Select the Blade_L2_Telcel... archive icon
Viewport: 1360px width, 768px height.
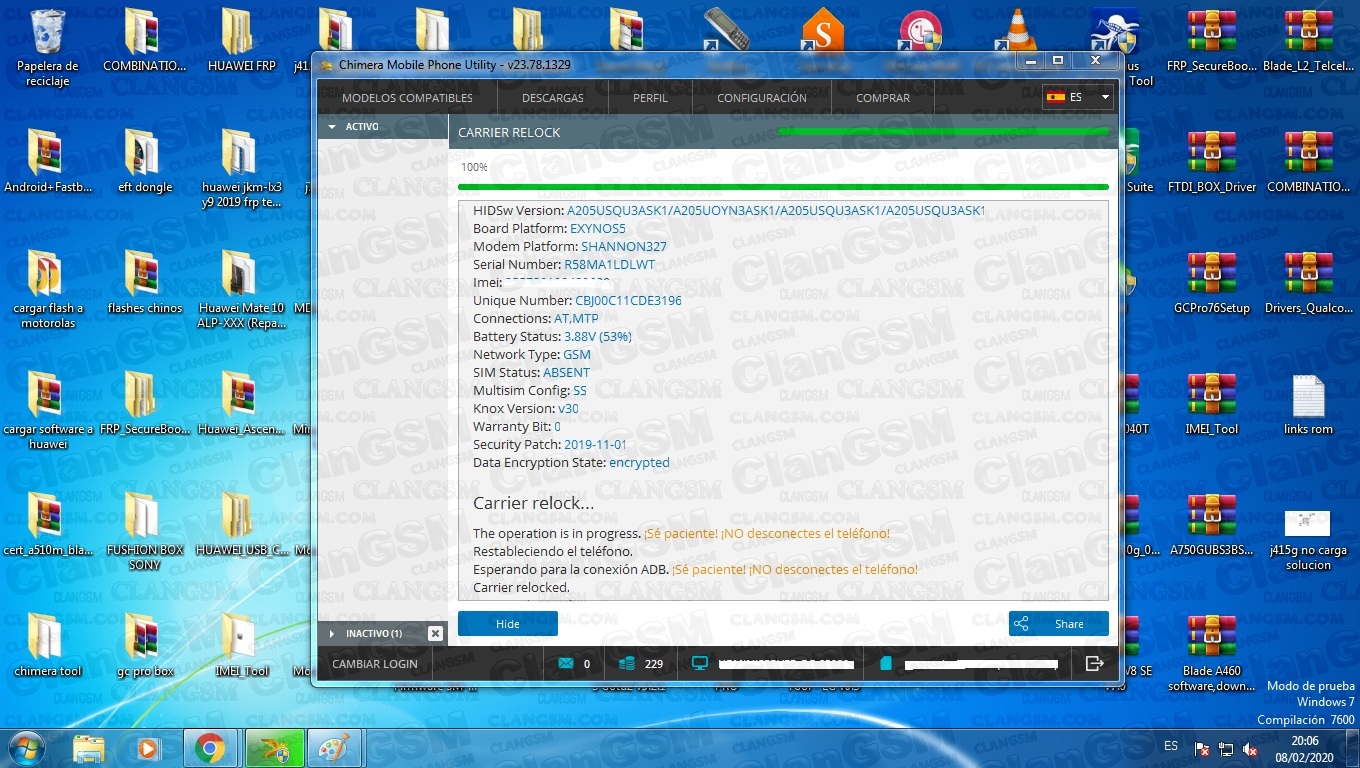pyautogui.click(x=1308, y=40)
